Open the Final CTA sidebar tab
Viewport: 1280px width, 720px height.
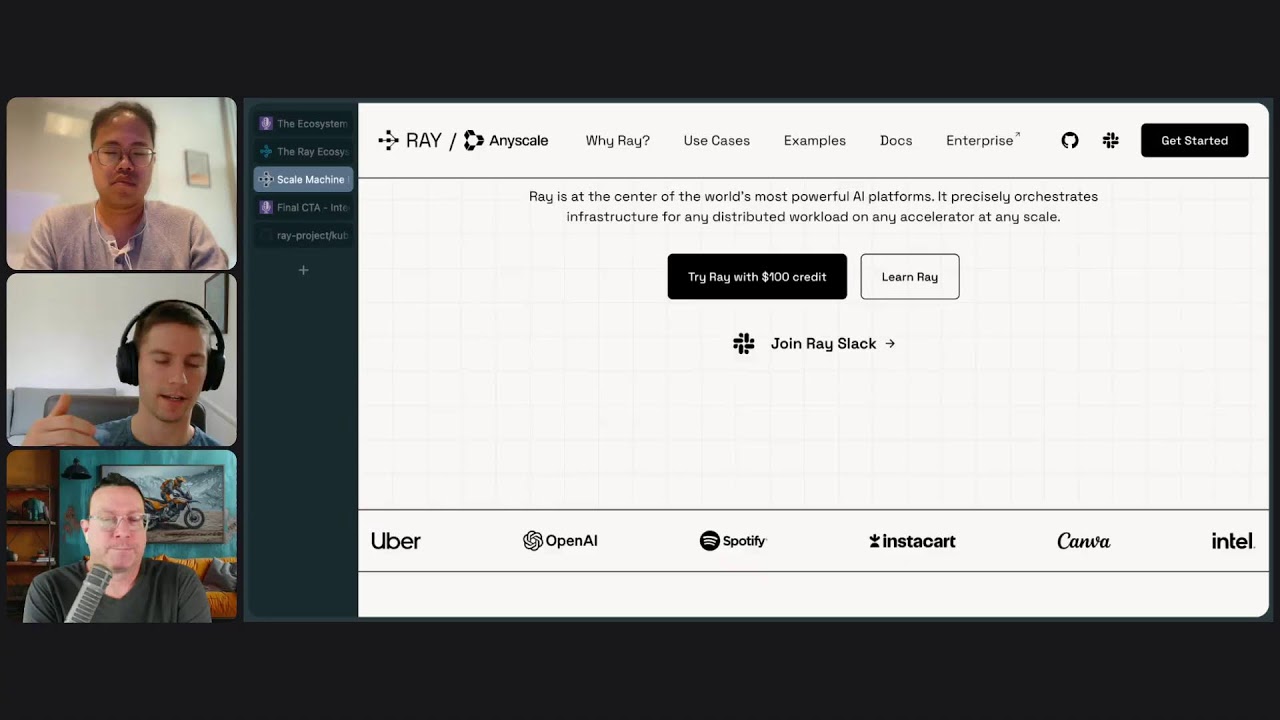[x=303, y=208]
